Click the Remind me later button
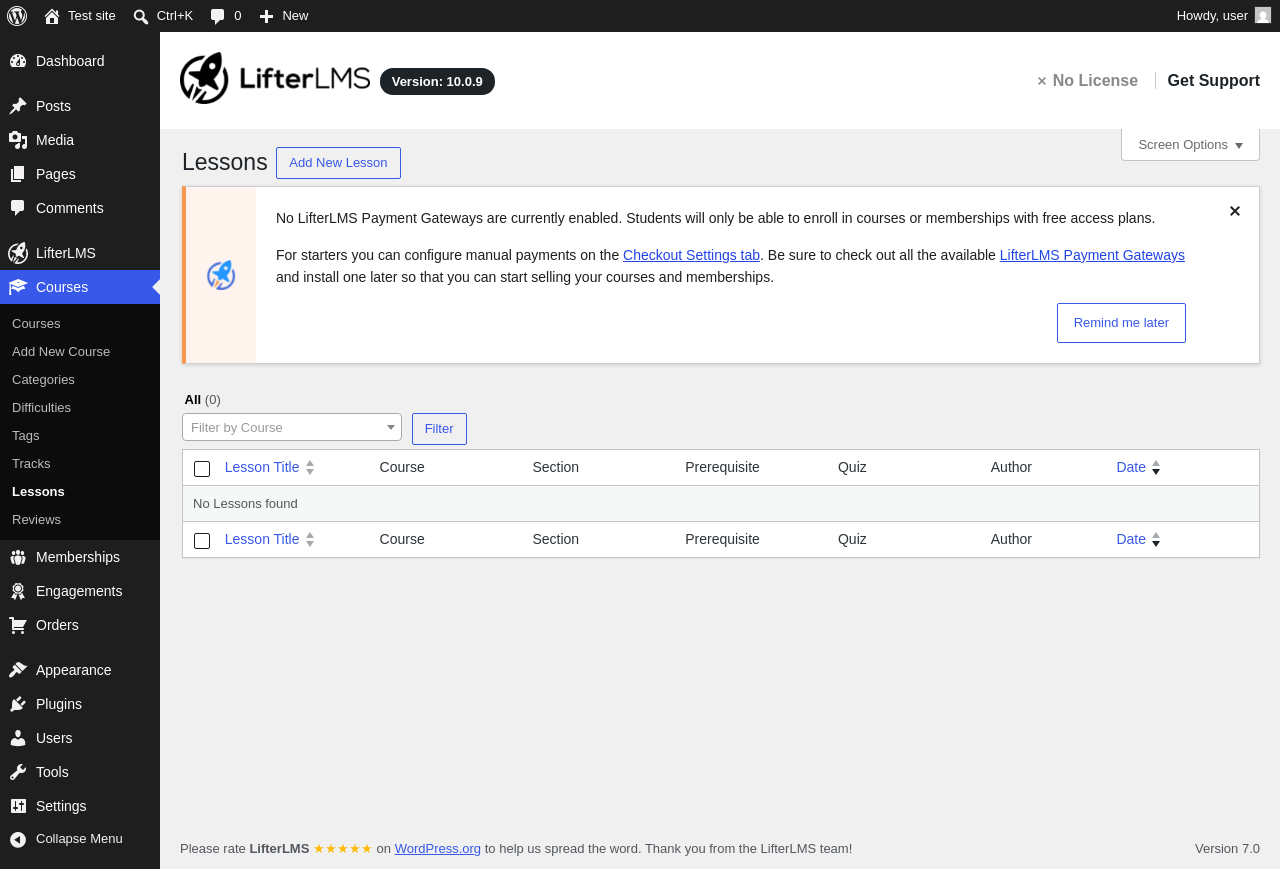1280x869 pixels. 1121,323
